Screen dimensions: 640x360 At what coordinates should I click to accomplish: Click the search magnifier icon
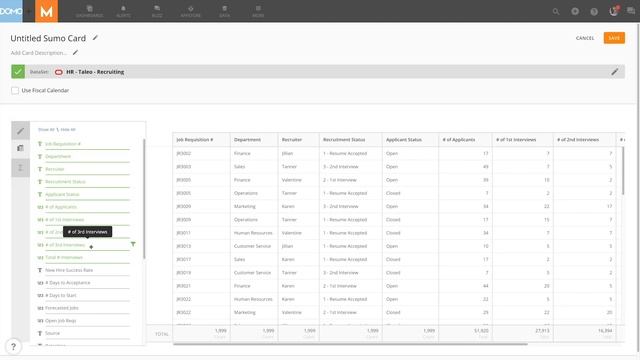click(556, 11)
